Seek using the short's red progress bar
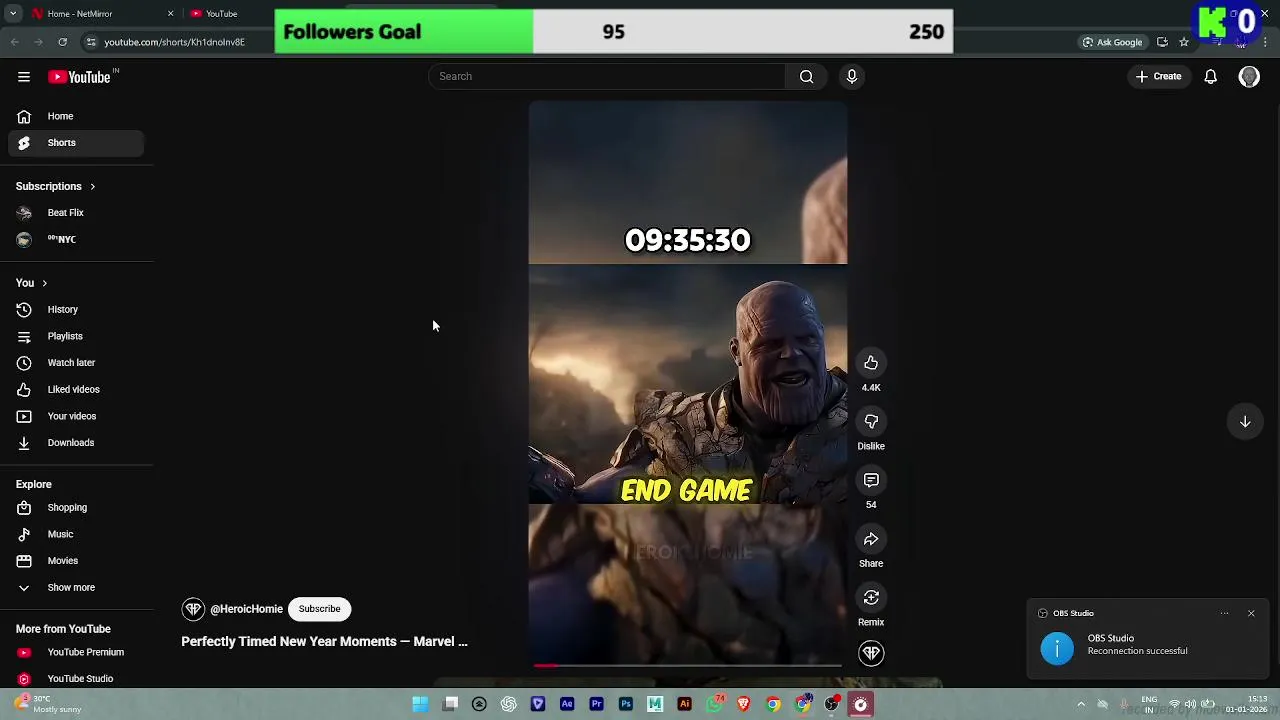This screenshot has width=1280, height=720. click(x=687, y=665)
